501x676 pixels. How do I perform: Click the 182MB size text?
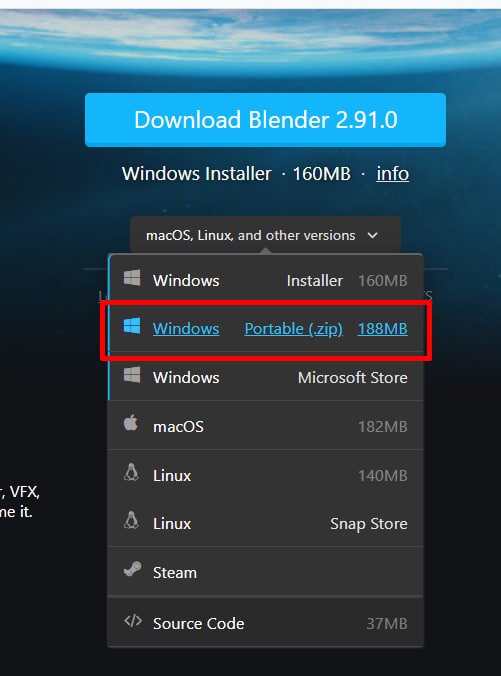pyautogui.click(x=383, y=426)
